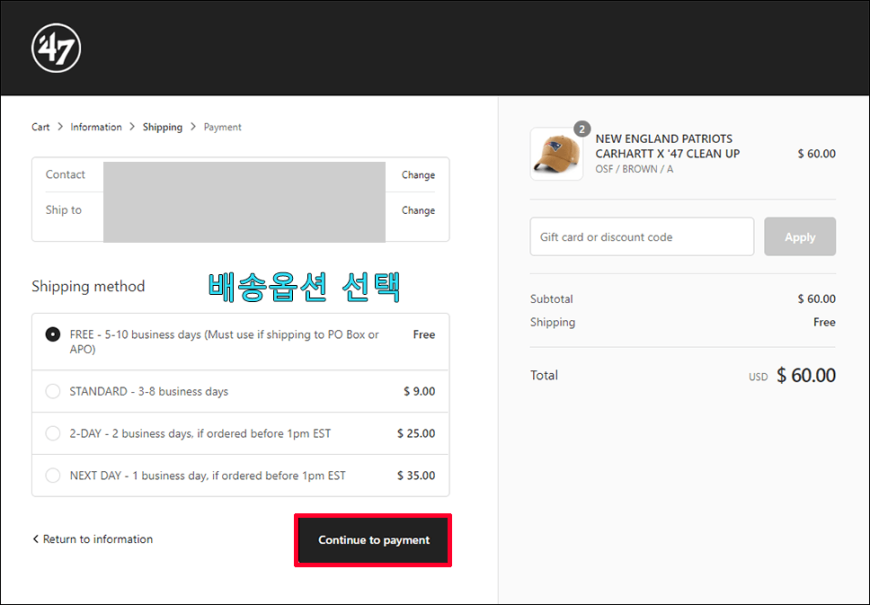Viewport: 870px width, 605px height.
Task: Choose 2-DAY shipping radio button
Action: [x=53, y=433]
